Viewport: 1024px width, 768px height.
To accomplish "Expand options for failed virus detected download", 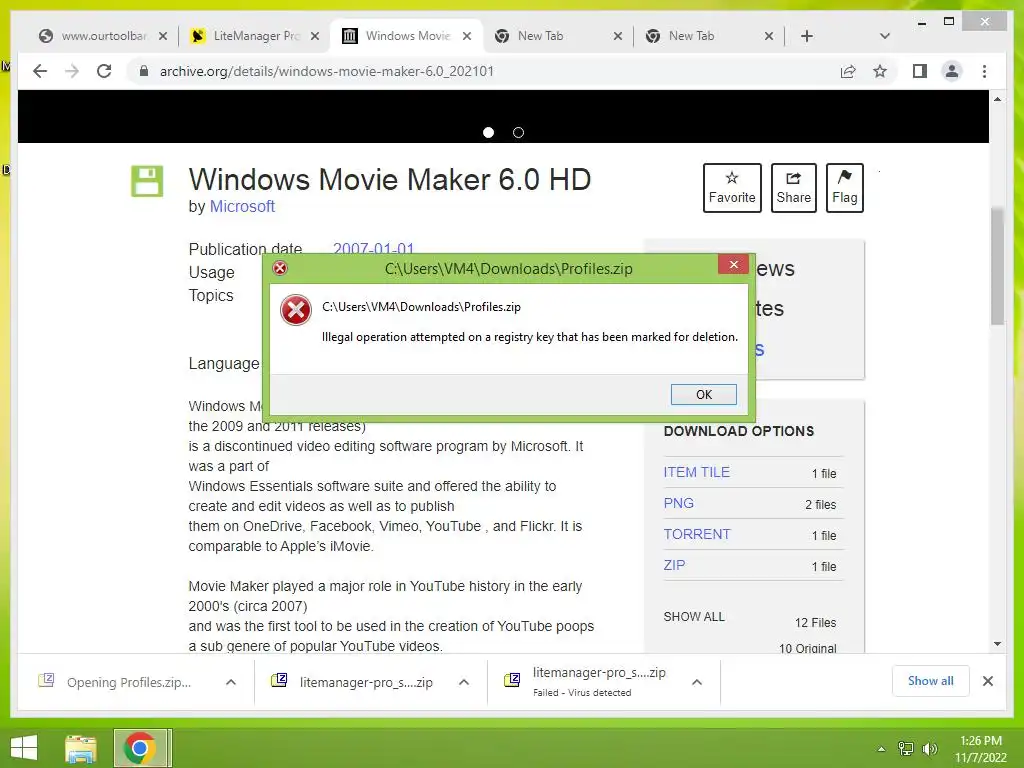I will click(697, 682).
